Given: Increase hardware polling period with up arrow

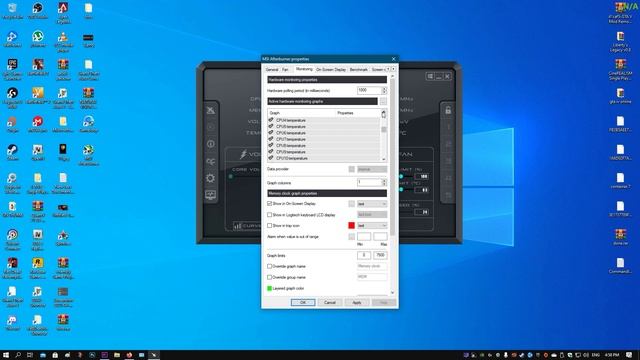Looking at the screenshot, I should pos(384,89).
